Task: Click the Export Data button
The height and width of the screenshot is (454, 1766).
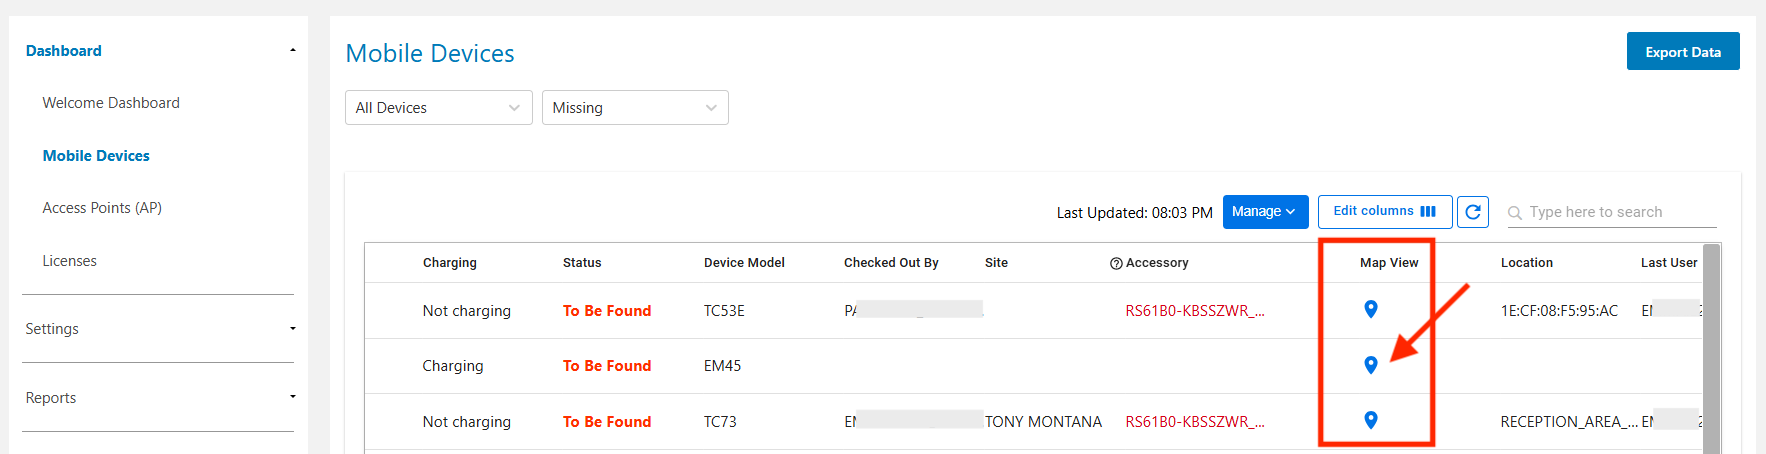Action: coord(1683,52)
